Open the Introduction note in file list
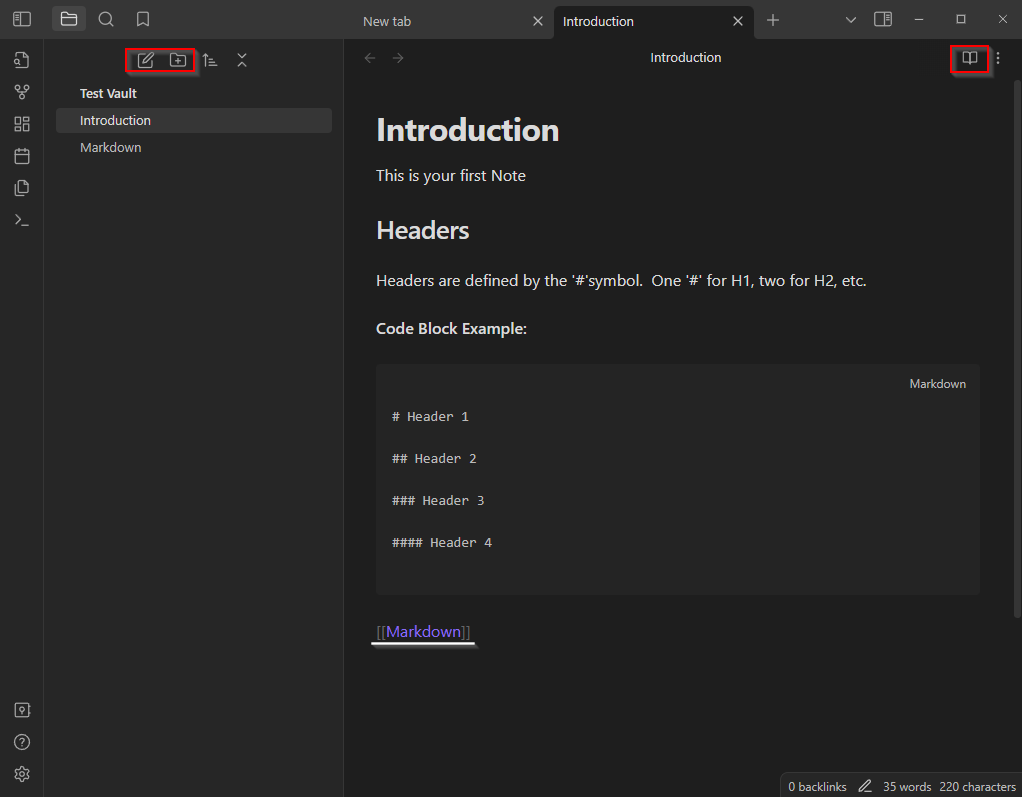 coord(194,121)
